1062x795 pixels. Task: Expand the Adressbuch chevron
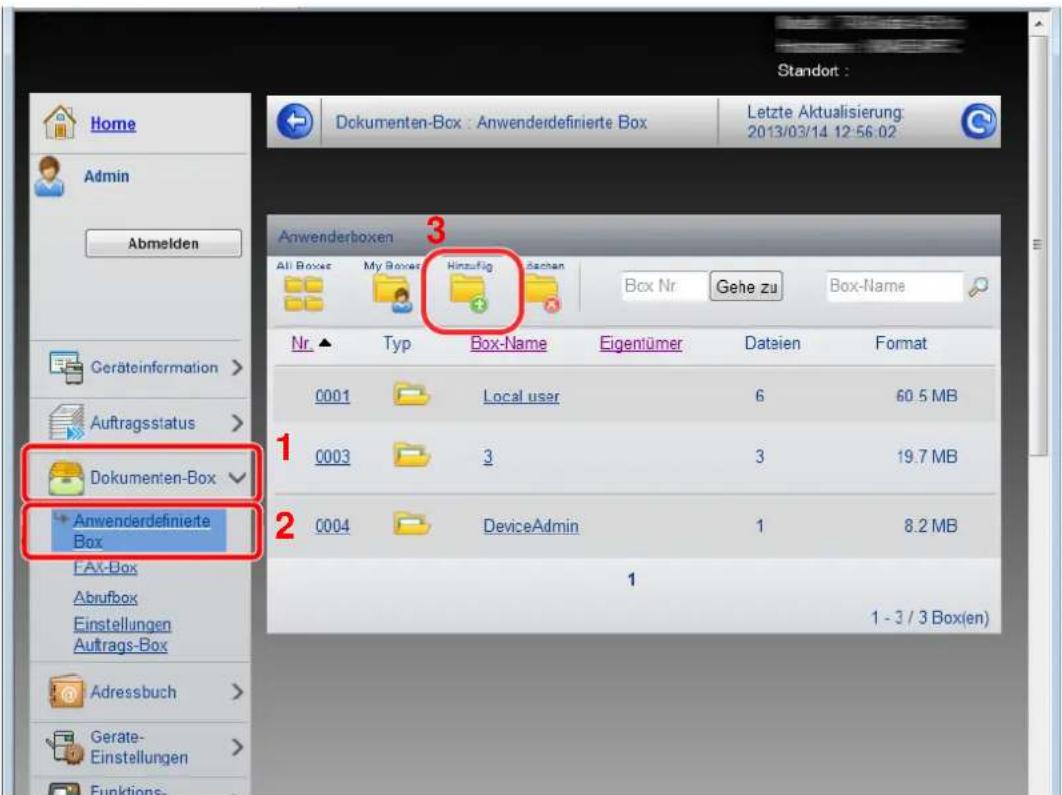(x=236, y=692)
